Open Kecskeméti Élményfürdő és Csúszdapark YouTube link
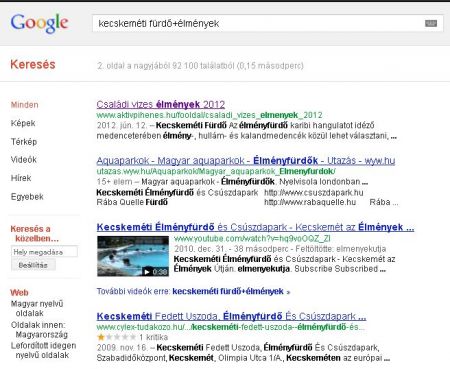The height and width of the screenshot is (369, 450). [x=255, y=227]
